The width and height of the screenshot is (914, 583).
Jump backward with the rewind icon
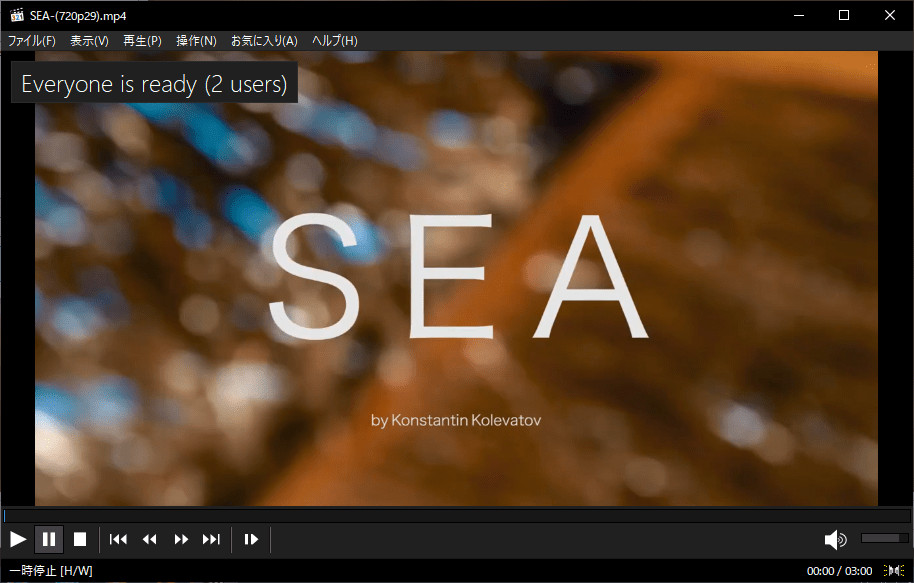[x=149, y=539]
